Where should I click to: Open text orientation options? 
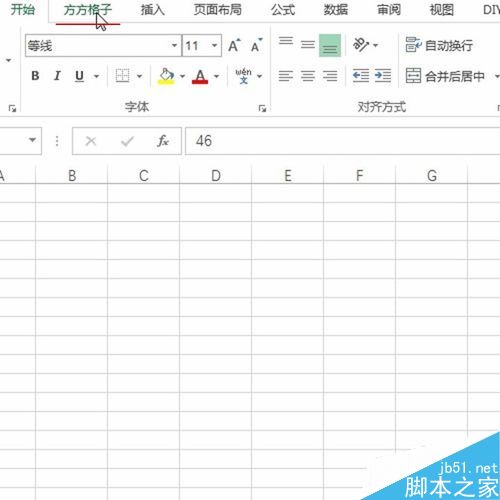tap(365, 45)
